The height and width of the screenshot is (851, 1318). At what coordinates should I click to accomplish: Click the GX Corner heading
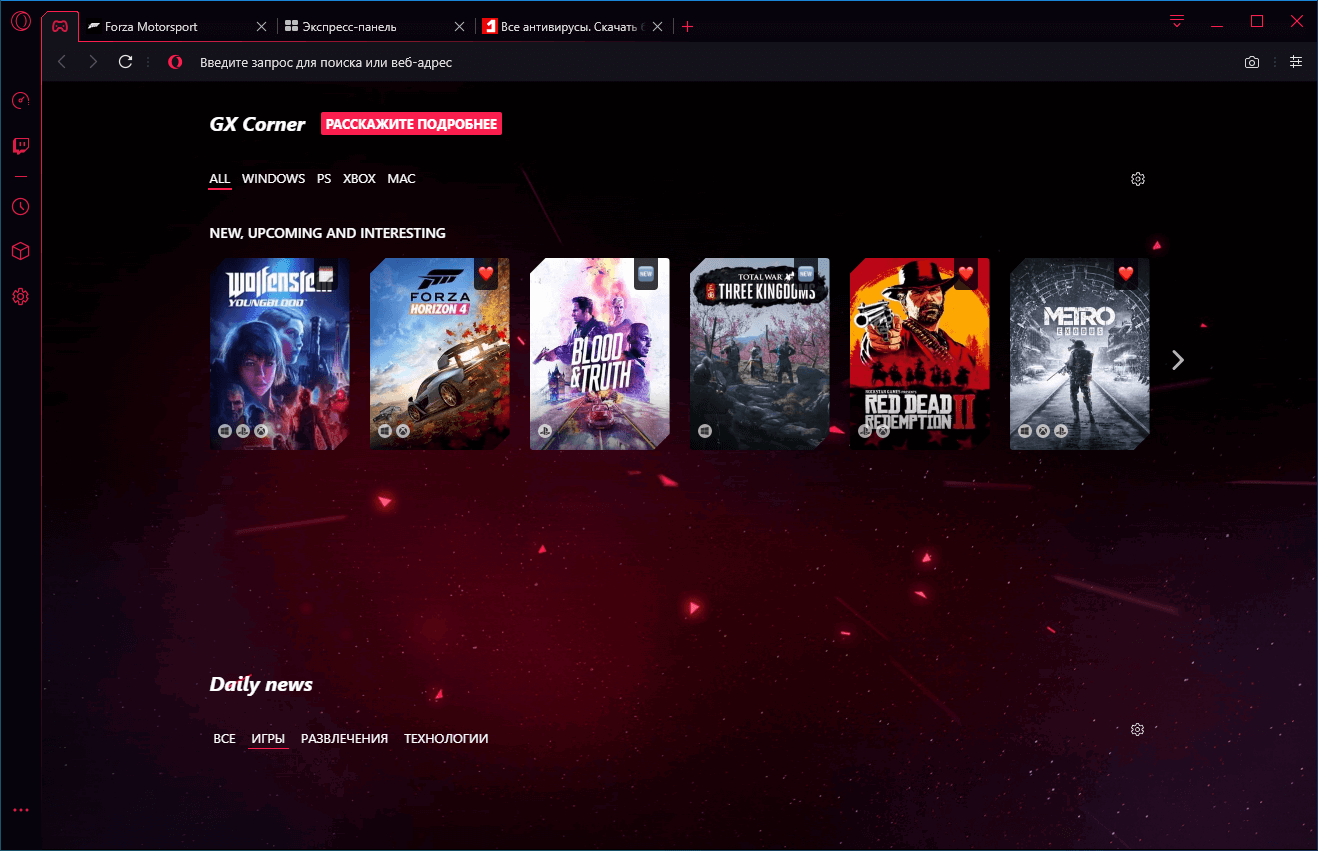[257, 125]
